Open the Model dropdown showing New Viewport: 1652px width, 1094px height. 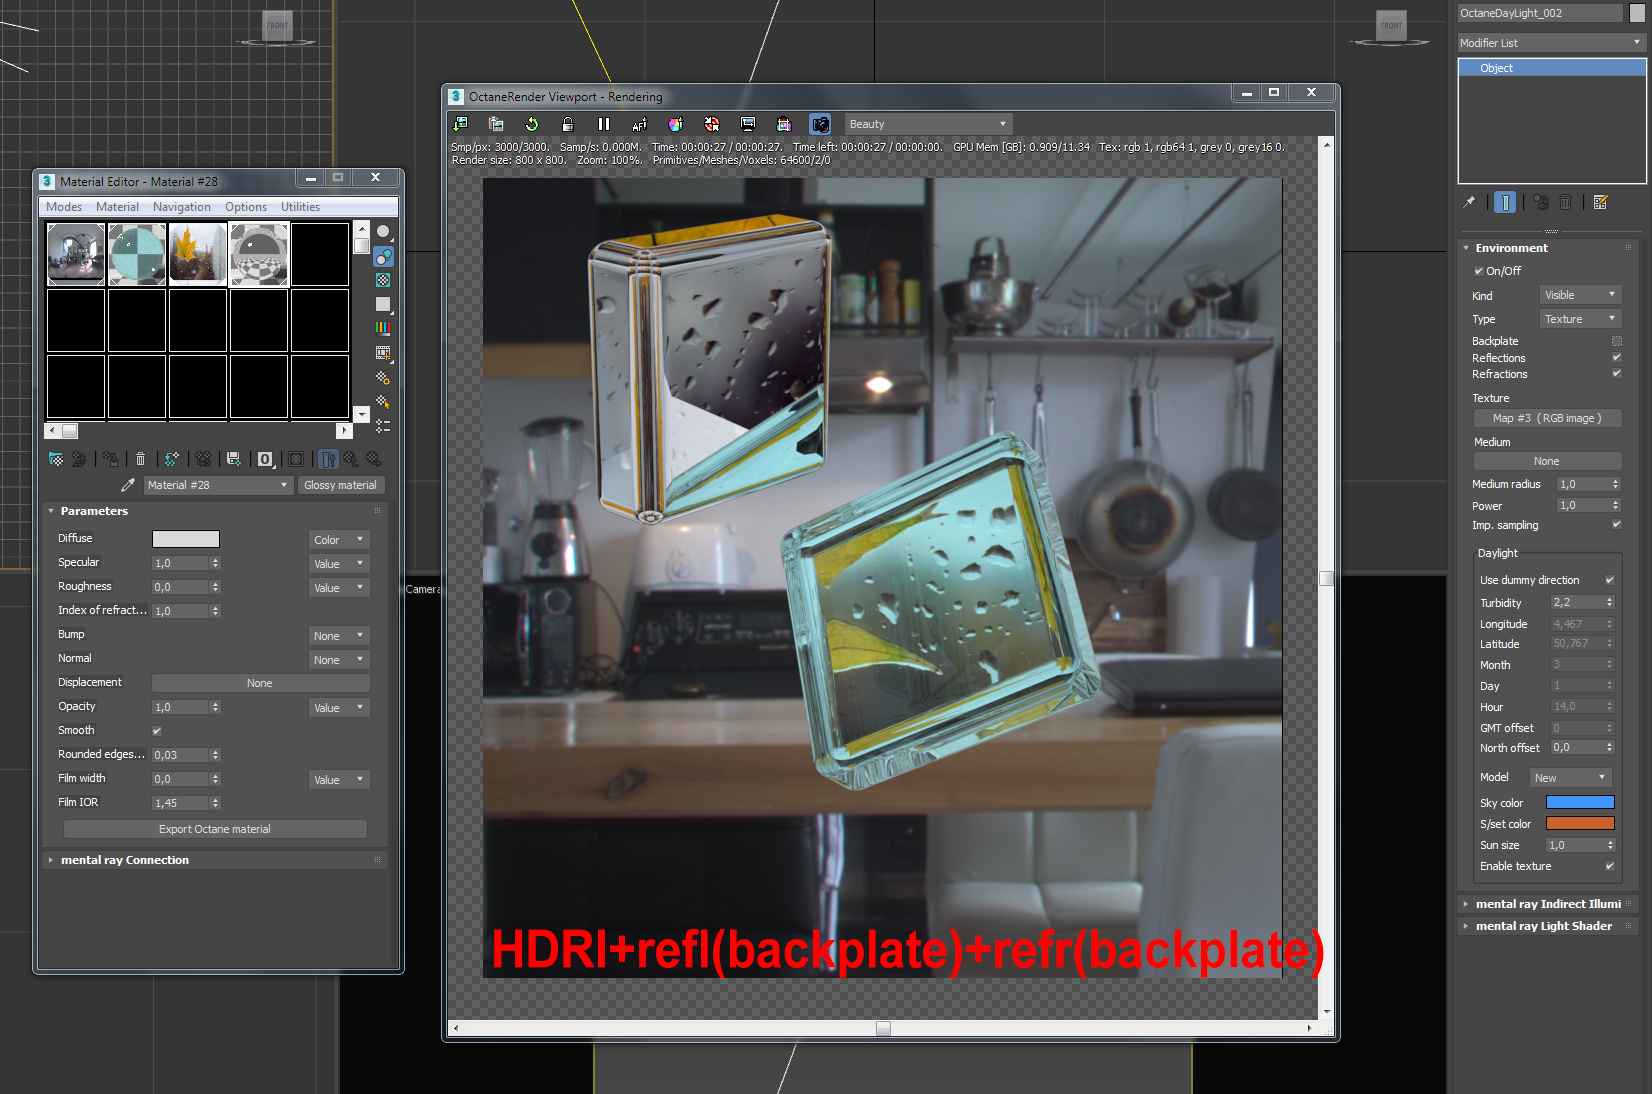pos(1571,778)
